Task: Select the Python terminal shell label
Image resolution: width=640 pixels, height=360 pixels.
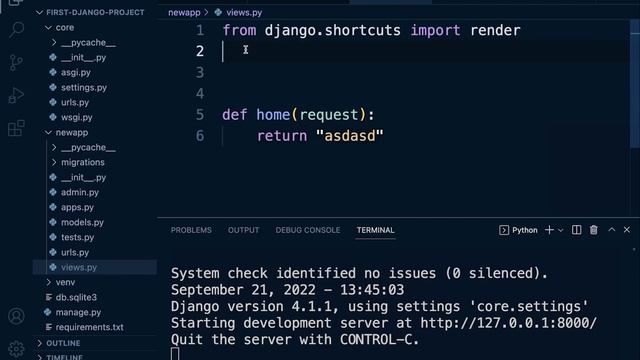Action: coord(518,230)
